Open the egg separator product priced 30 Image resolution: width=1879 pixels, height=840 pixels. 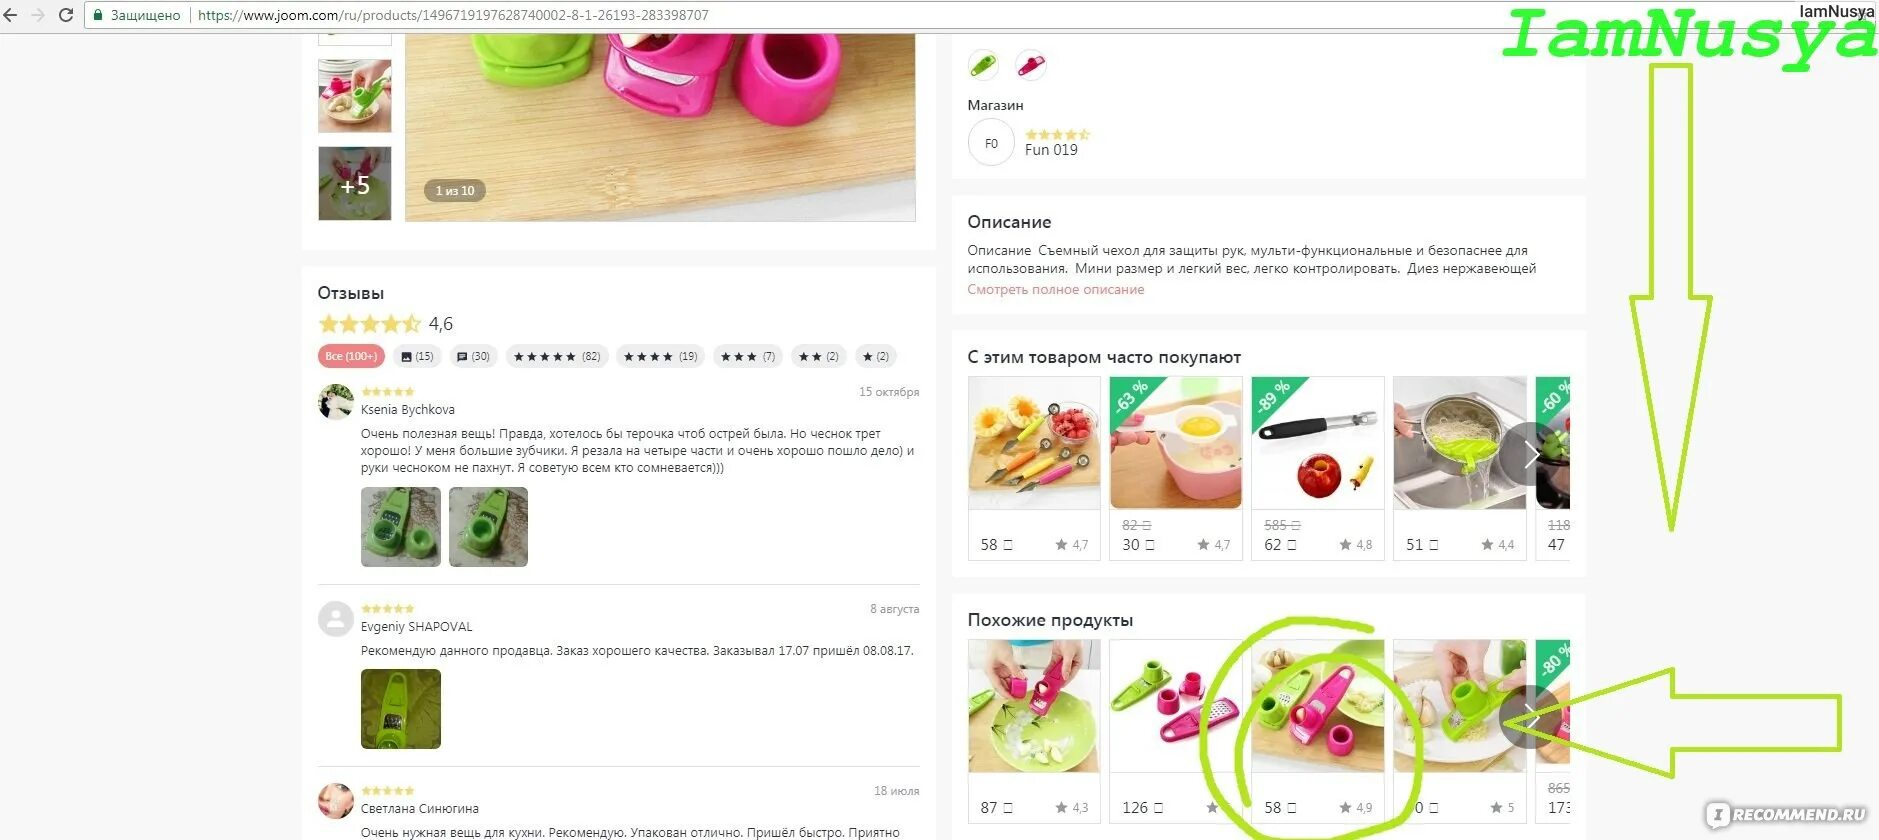pos(1176,468)
